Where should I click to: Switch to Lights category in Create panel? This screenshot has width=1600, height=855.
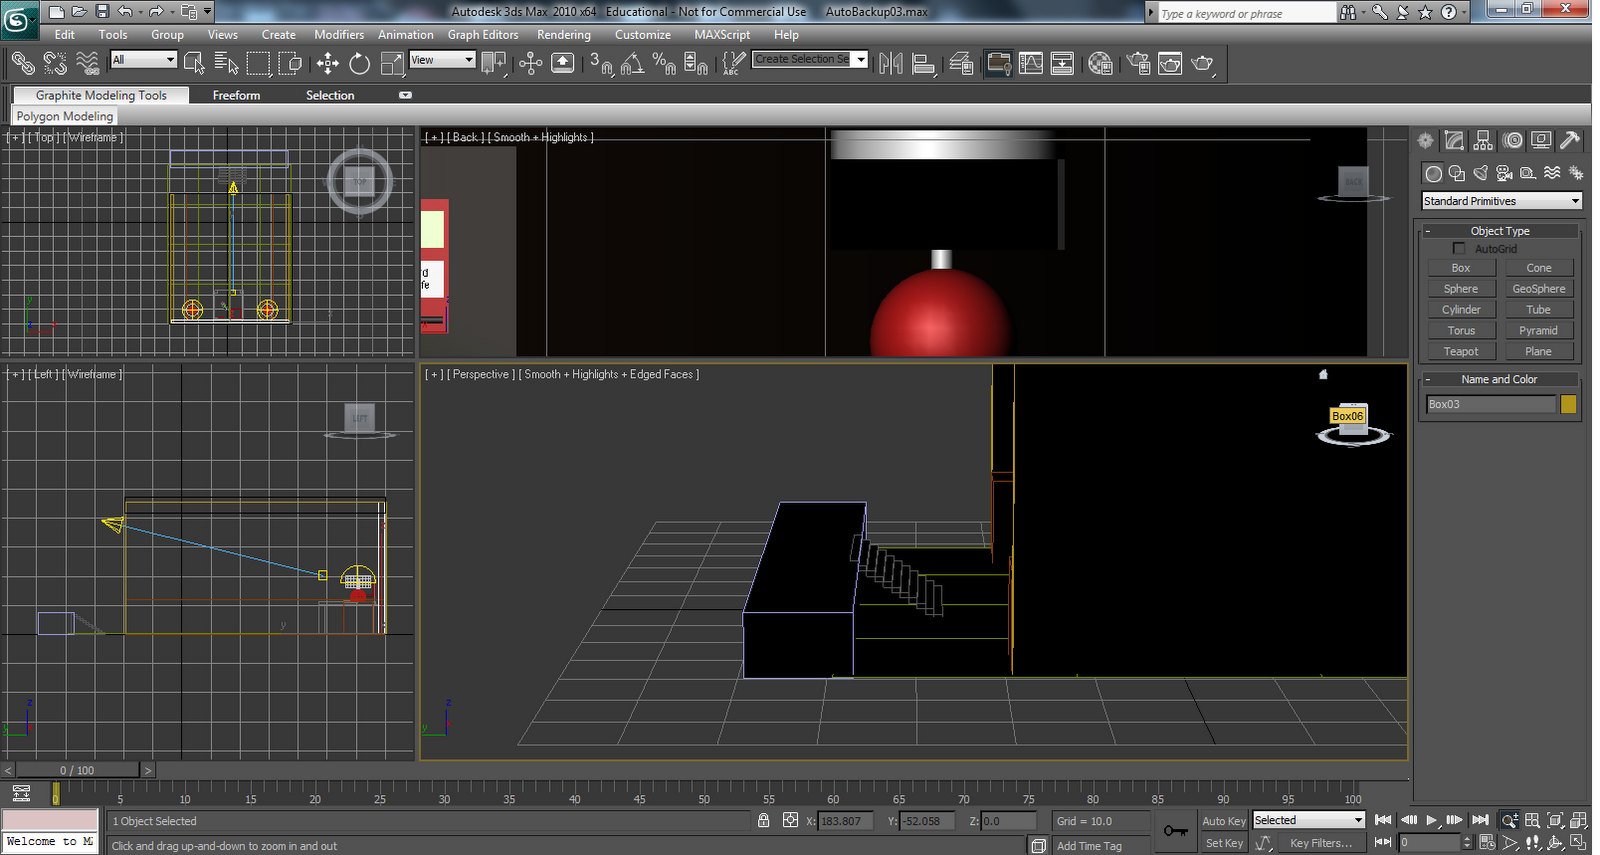click(1481, 173)
